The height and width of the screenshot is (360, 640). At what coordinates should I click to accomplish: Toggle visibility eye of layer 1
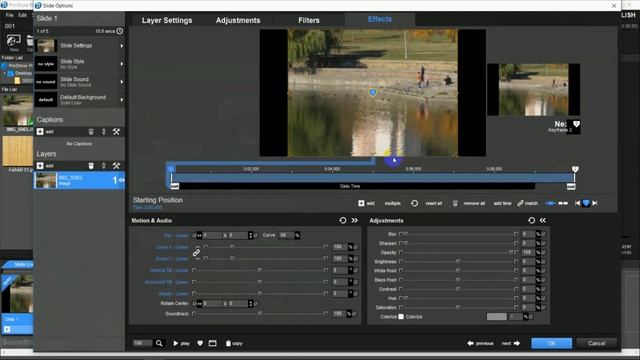pos(122,180)
